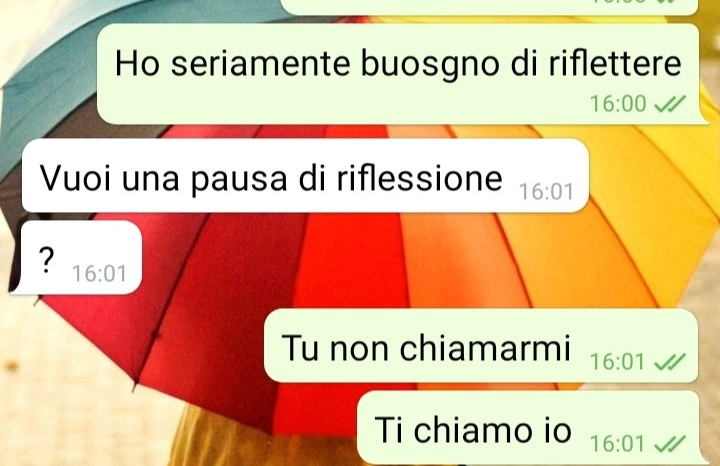Tap the 16:01 timestamp after "Ti chiamo io"
720x466 pixels.
[617, 444]
